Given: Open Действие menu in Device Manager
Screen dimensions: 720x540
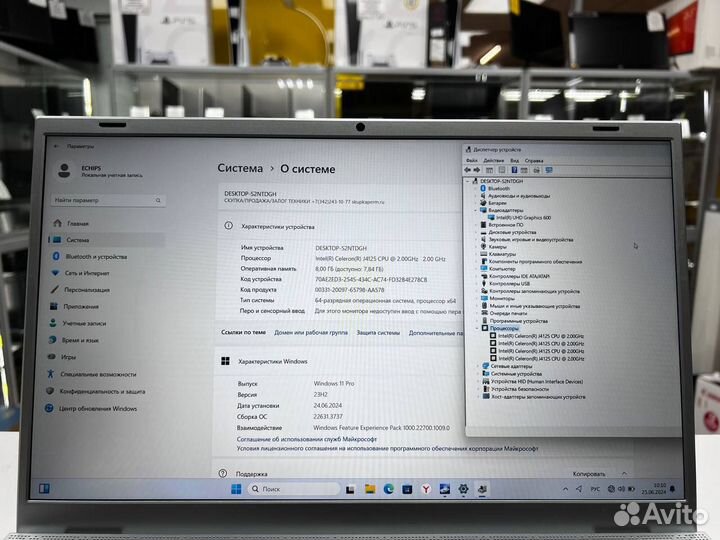Looking at the screenshot, I should 494,160.
